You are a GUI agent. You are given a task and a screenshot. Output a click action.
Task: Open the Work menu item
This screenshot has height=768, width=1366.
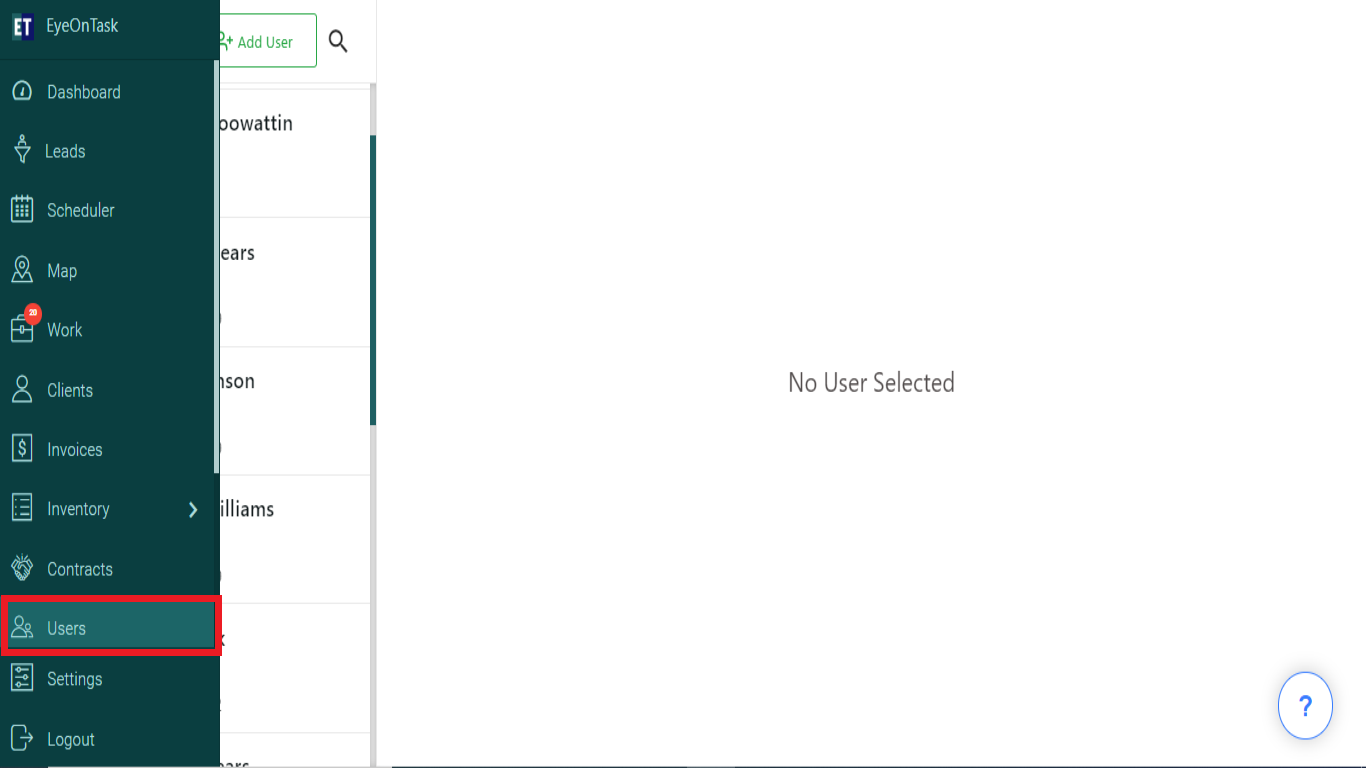click(x=65, y=330)
